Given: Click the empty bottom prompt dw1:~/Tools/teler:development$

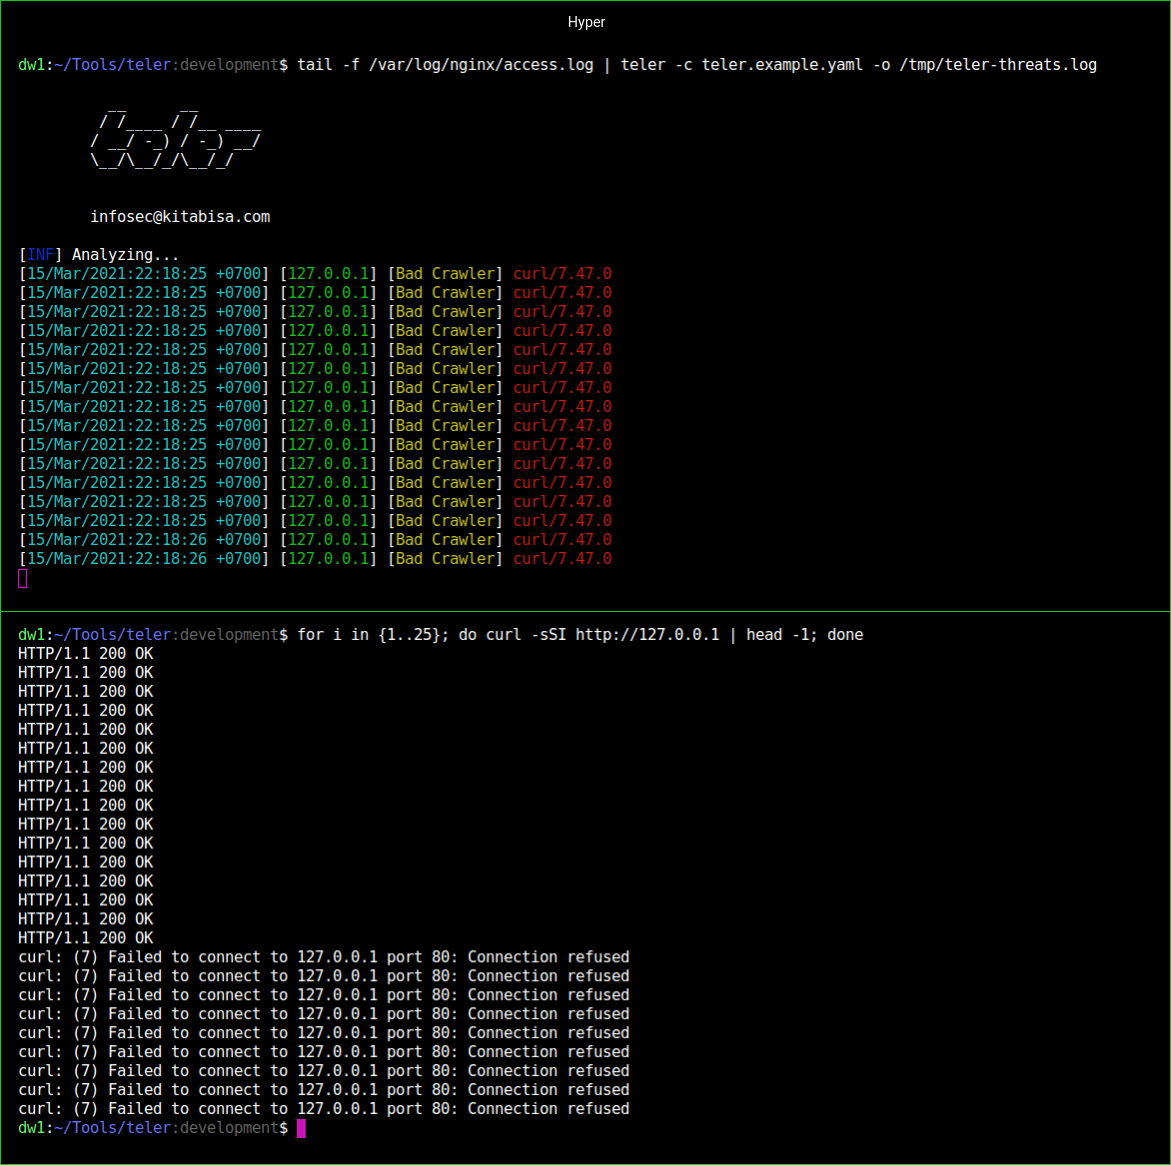Looking at the screenshot, I should [153, 1128].
